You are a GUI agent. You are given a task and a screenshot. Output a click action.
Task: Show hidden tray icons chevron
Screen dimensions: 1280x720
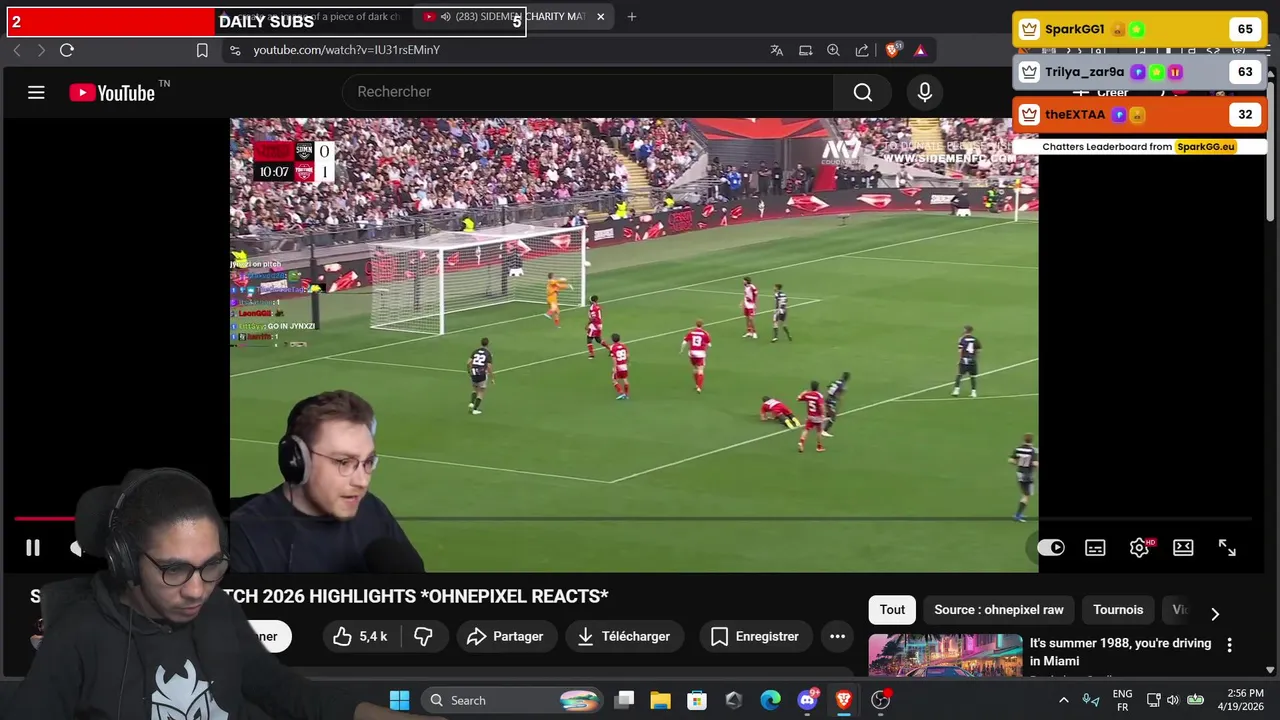coord(1063,700)
